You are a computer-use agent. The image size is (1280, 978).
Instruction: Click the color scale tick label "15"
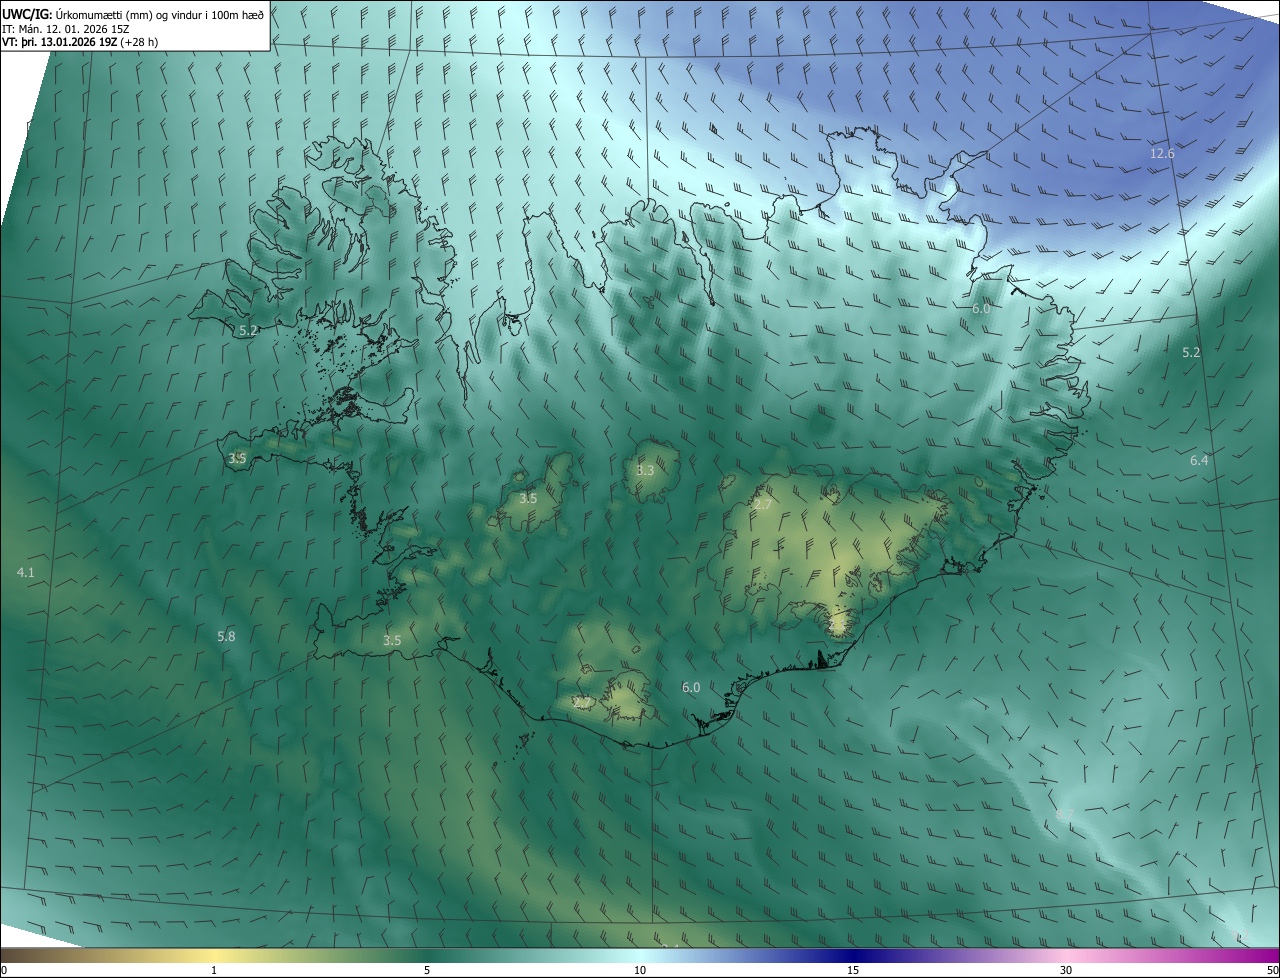(853, 971)
